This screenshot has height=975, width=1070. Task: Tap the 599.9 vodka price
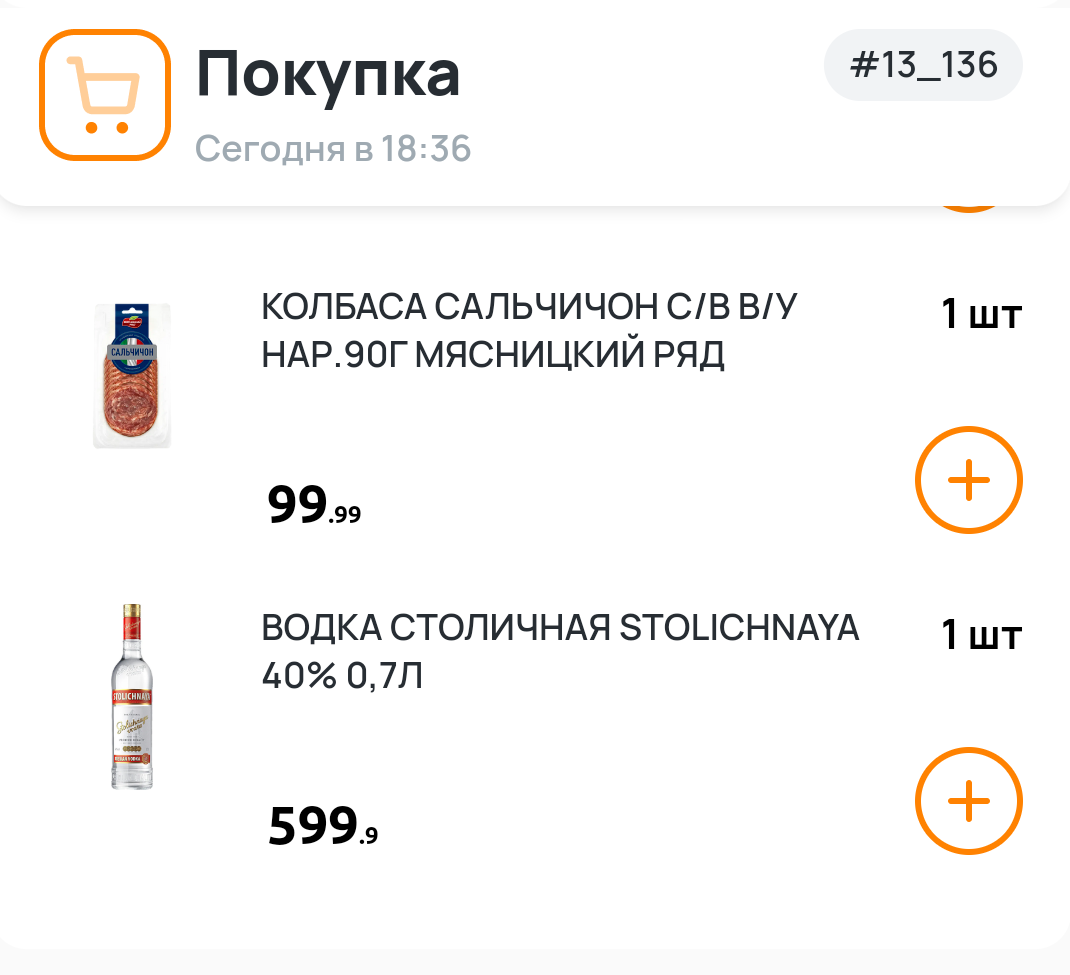(x=322, y=828)
